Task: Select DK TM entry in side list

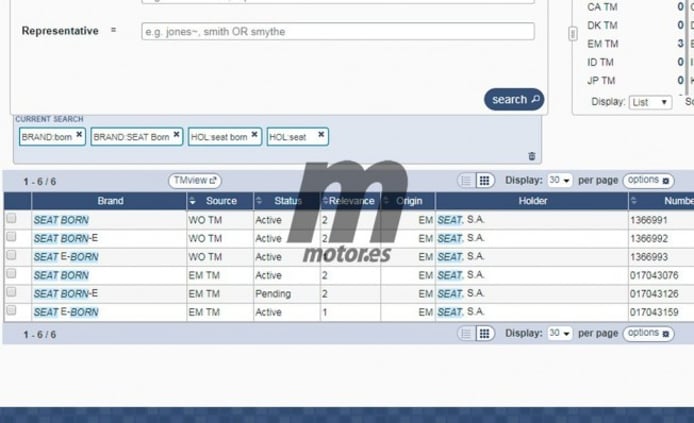Action: 602,25
